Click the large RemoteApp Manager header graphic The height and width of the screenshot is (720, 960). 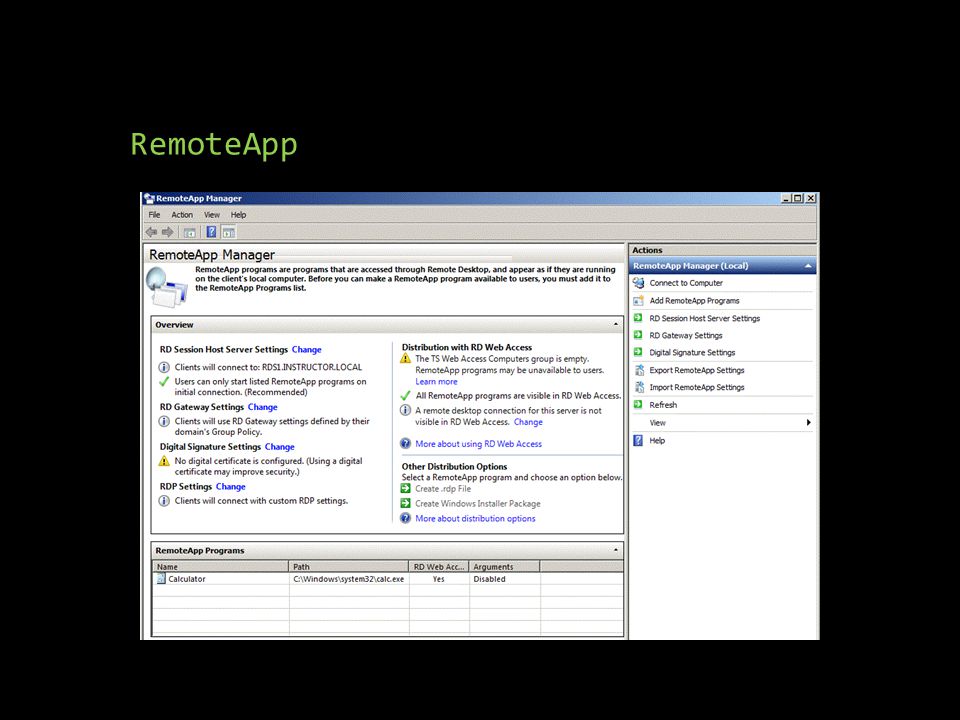(x=167, y=286)
